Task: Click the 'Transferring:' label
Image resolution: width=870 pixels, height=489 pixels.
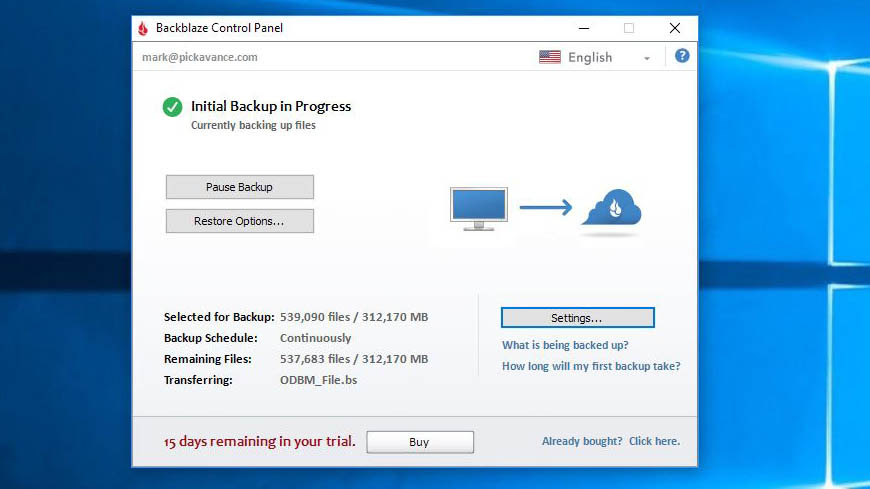Action: click(198, 380)
